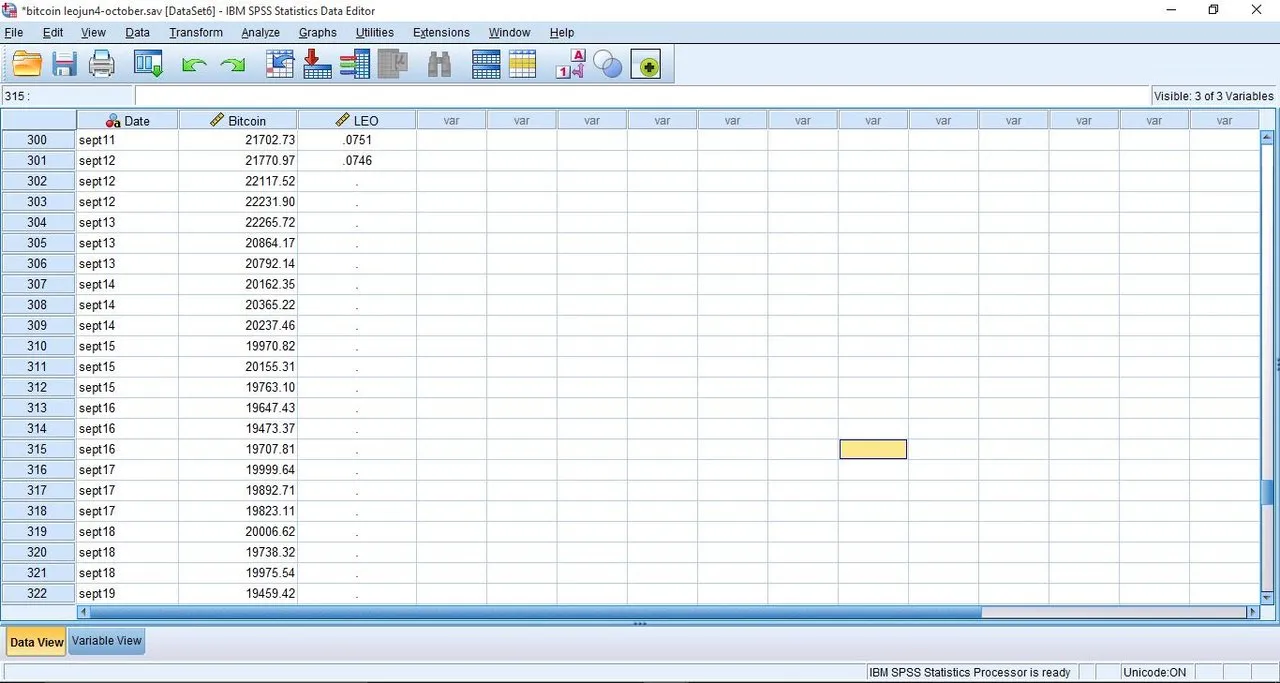Toggle Value Labels display icon

point(570,65)
